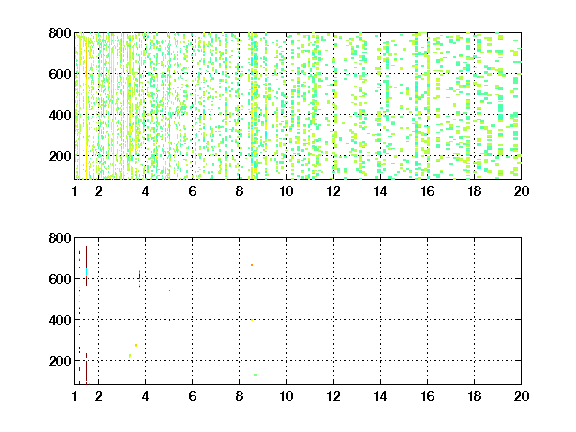
Task: Select x-axis tick label 12 of upper plot
Action: tap(333, 191)
